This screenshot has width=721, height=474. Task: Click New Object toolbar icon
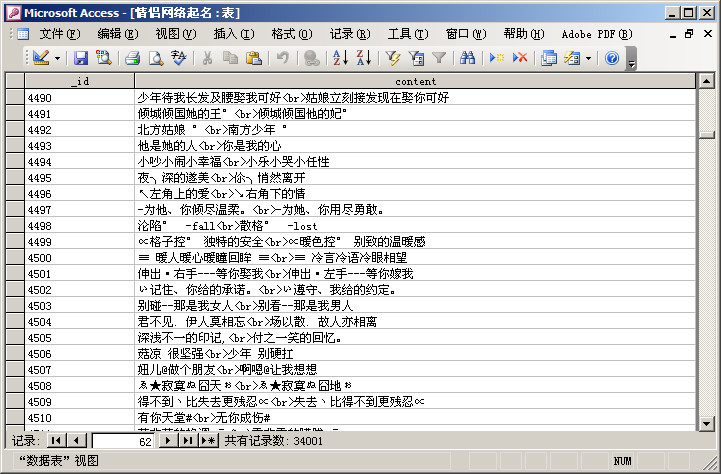[572, 58]
